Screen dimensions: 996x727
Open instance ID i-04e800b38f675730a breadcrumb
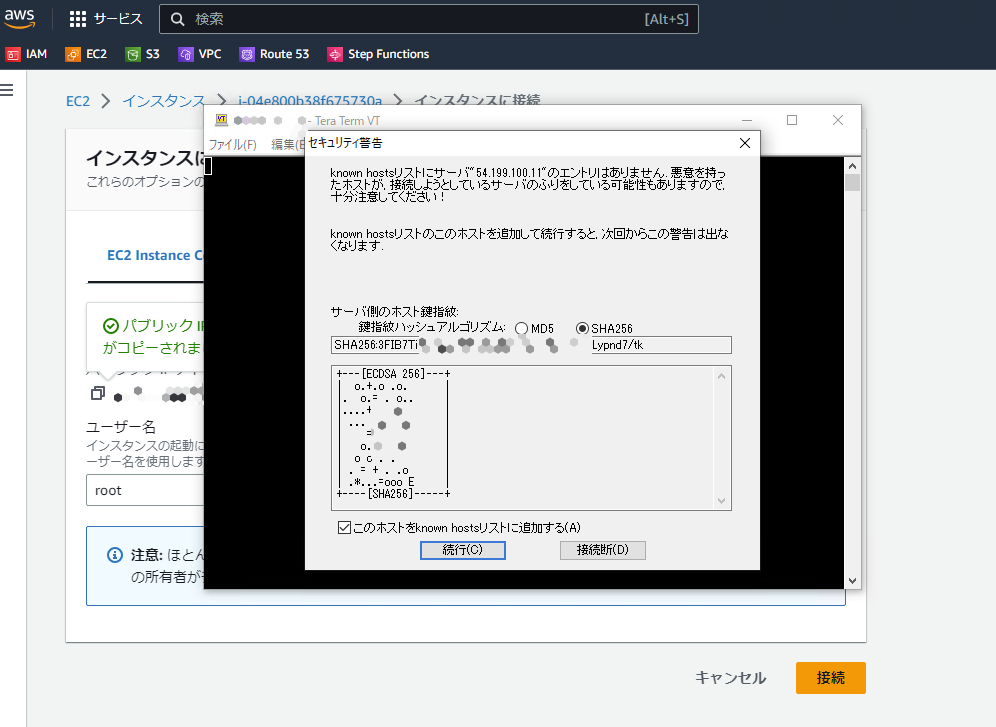pos(310,100)
